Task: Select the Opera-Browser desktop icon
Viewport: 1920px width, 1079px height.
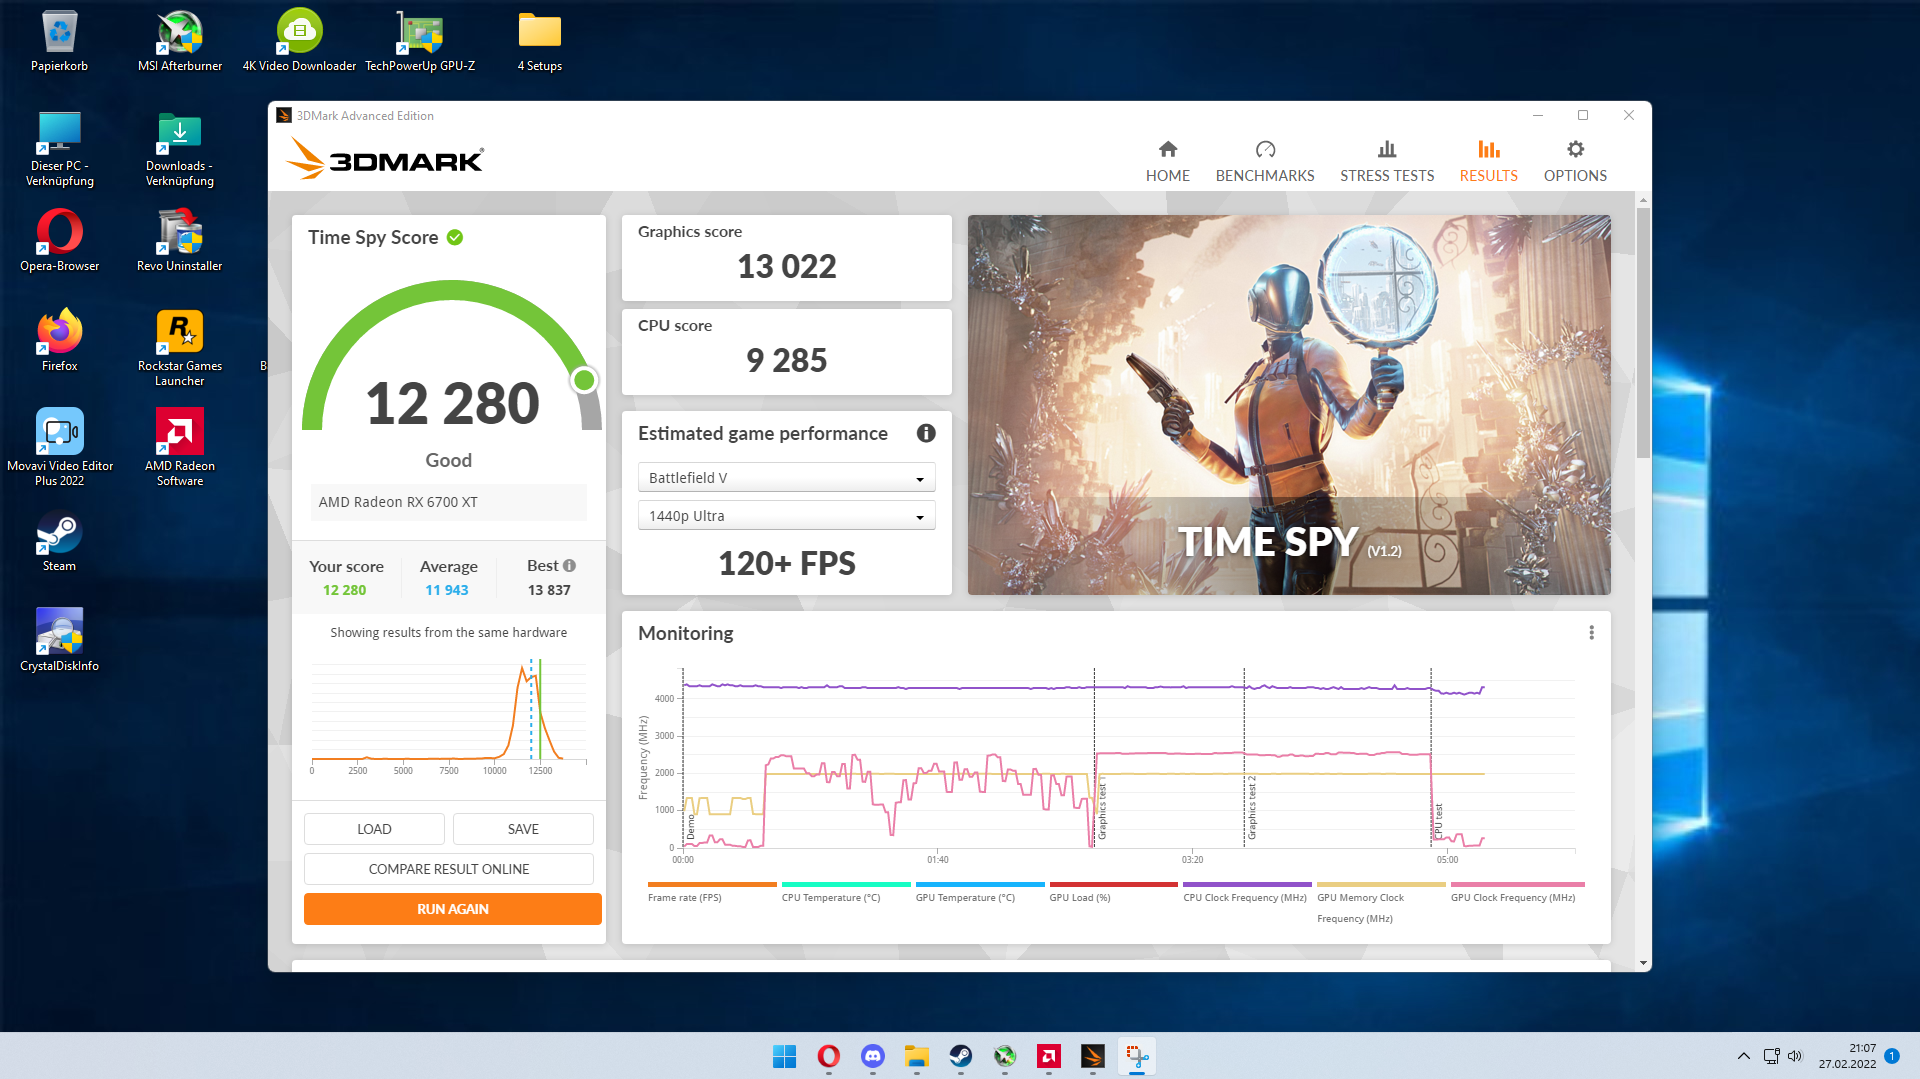Action: (x=59, y=241)
